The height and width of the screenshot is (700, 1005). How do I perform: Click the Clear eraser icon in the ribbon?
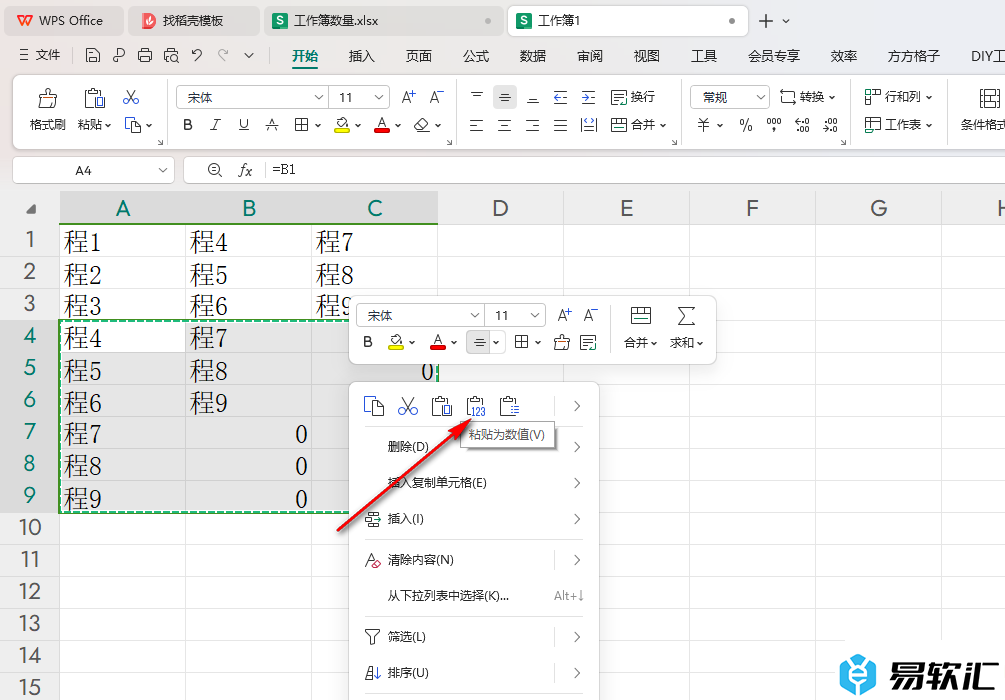coord(422,125)
